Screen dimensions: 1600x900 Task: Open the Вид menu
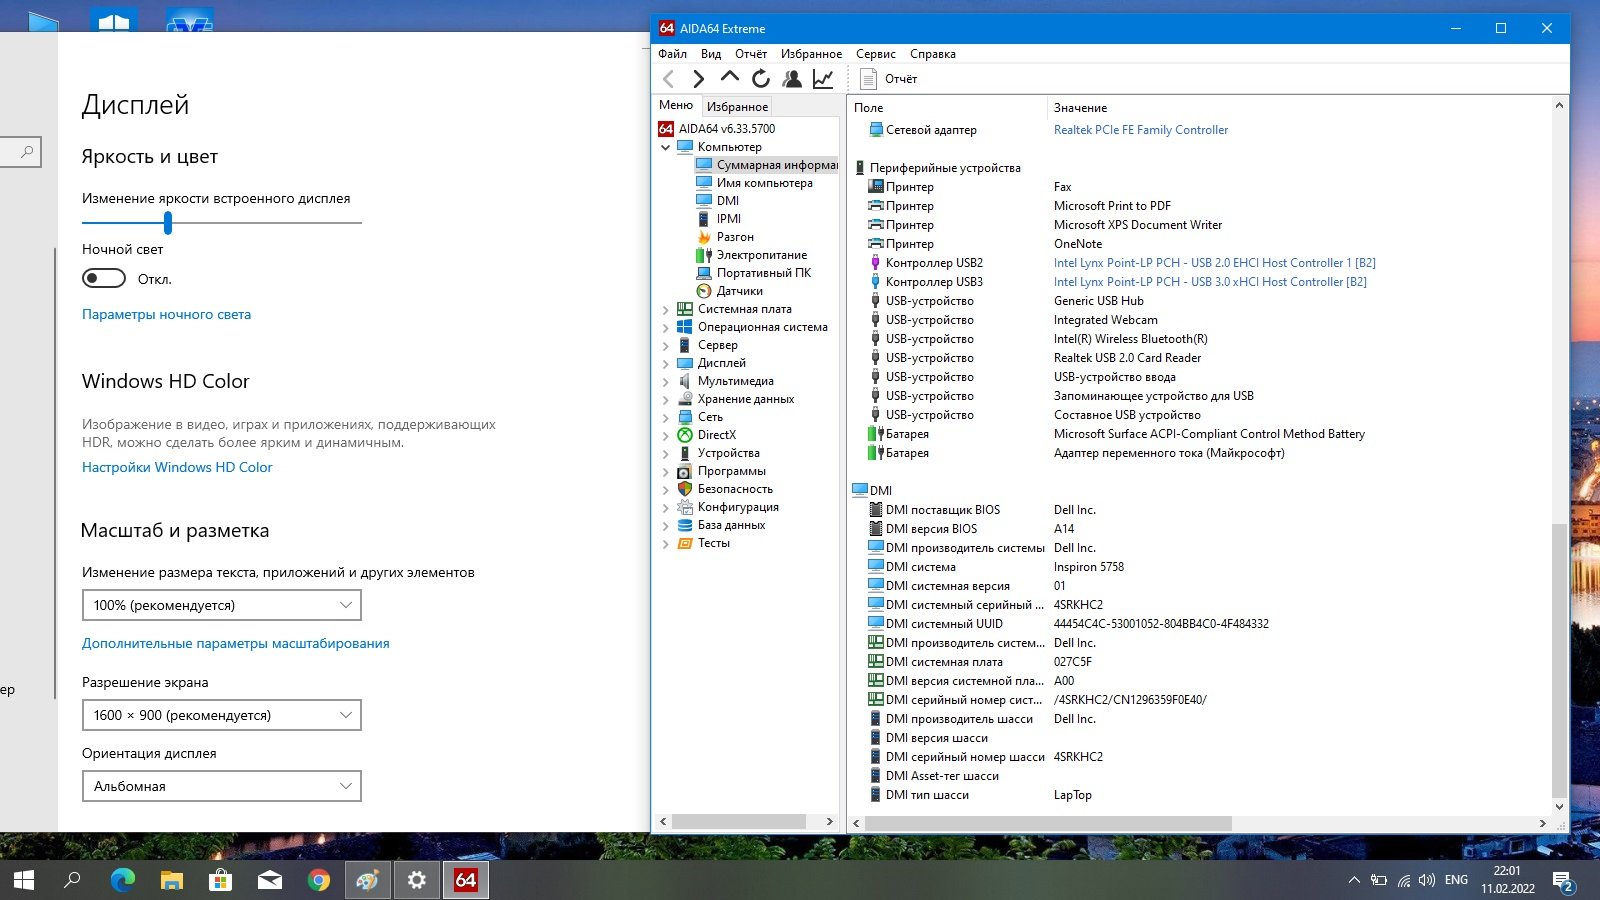pos(711,54)
